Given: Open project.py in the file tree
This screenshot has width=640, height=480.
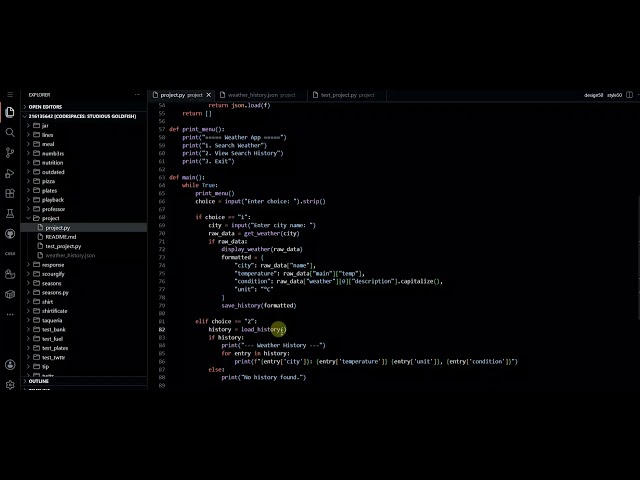Looking at the screenshot, I should [x=84, y=228].
